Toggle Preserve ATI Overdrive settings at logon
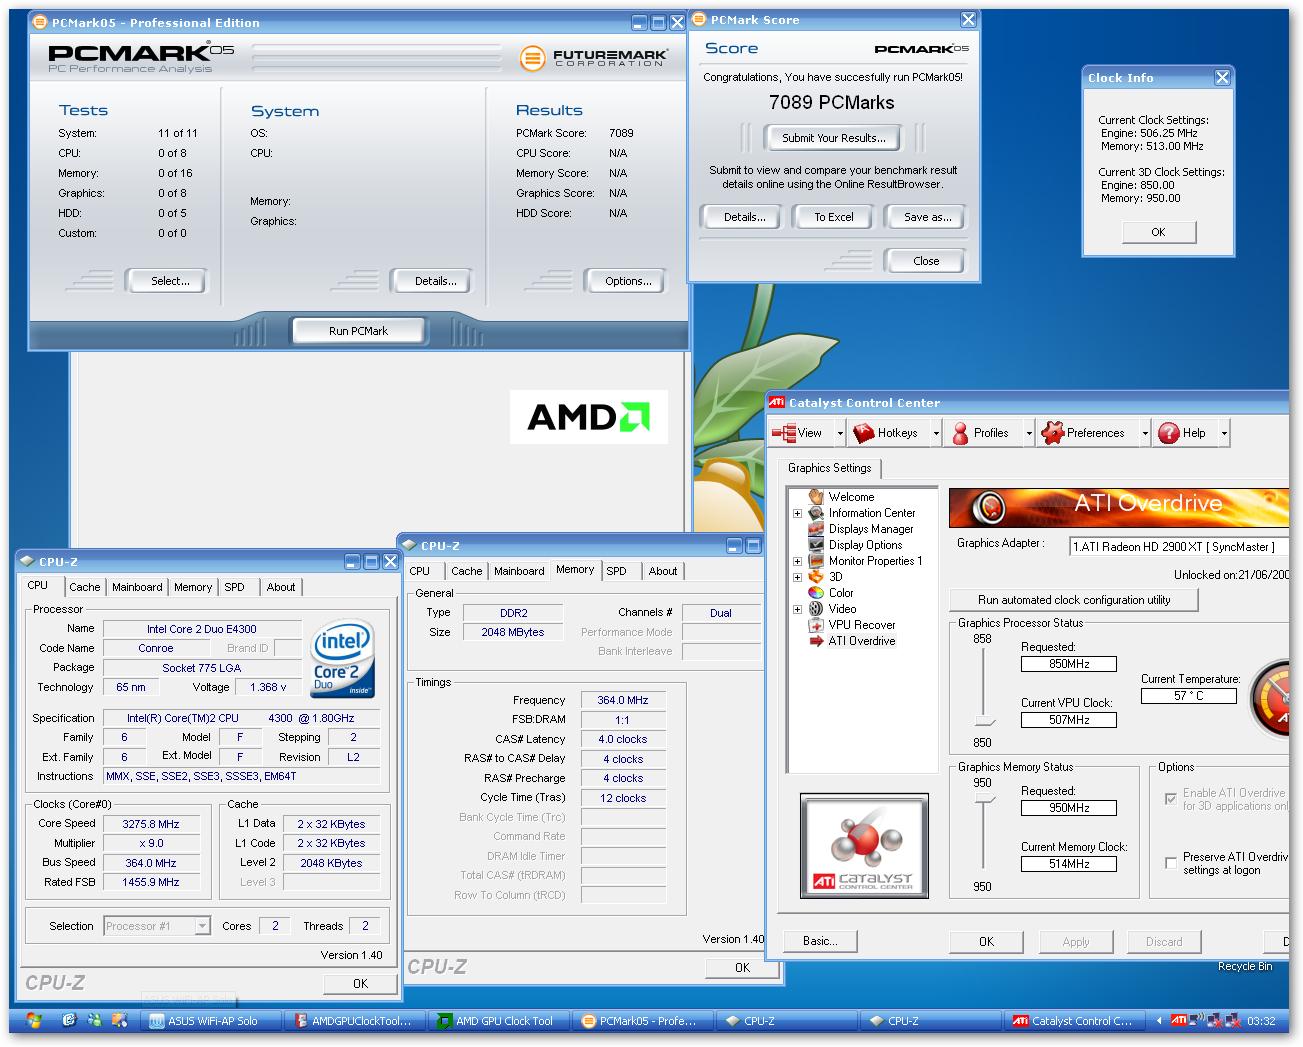 pos(1171,863)
